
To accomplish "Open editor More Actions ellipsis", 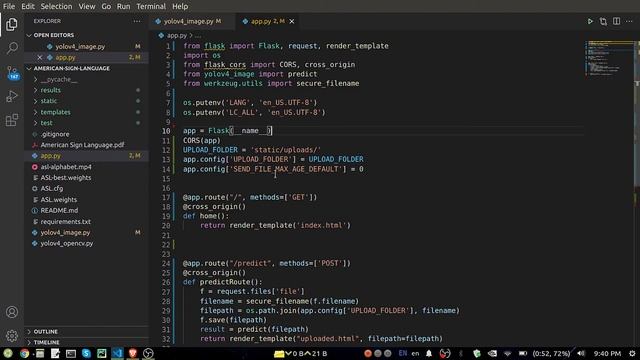I will 629,21.
